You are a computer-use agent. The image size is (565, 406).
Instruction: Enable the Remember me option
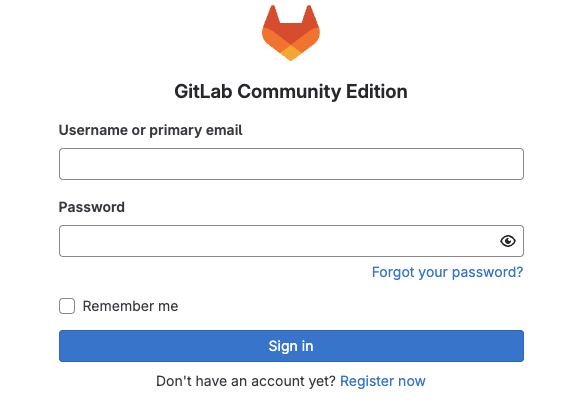(x=67, y=306)
